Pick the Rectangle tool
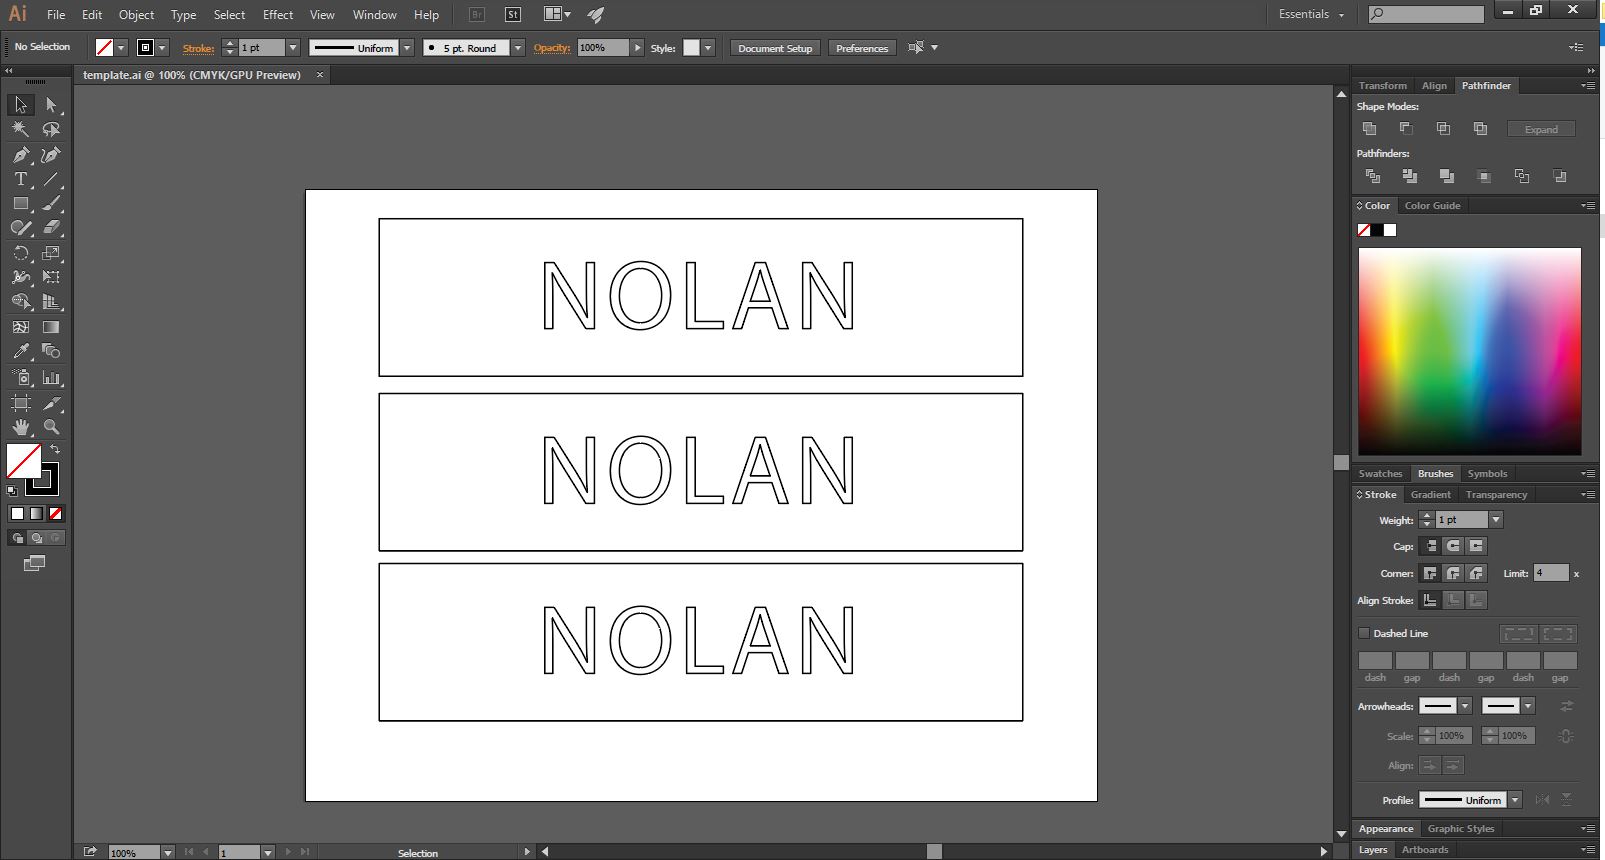This screenshot has height=860, width=1605. point(20,203)
